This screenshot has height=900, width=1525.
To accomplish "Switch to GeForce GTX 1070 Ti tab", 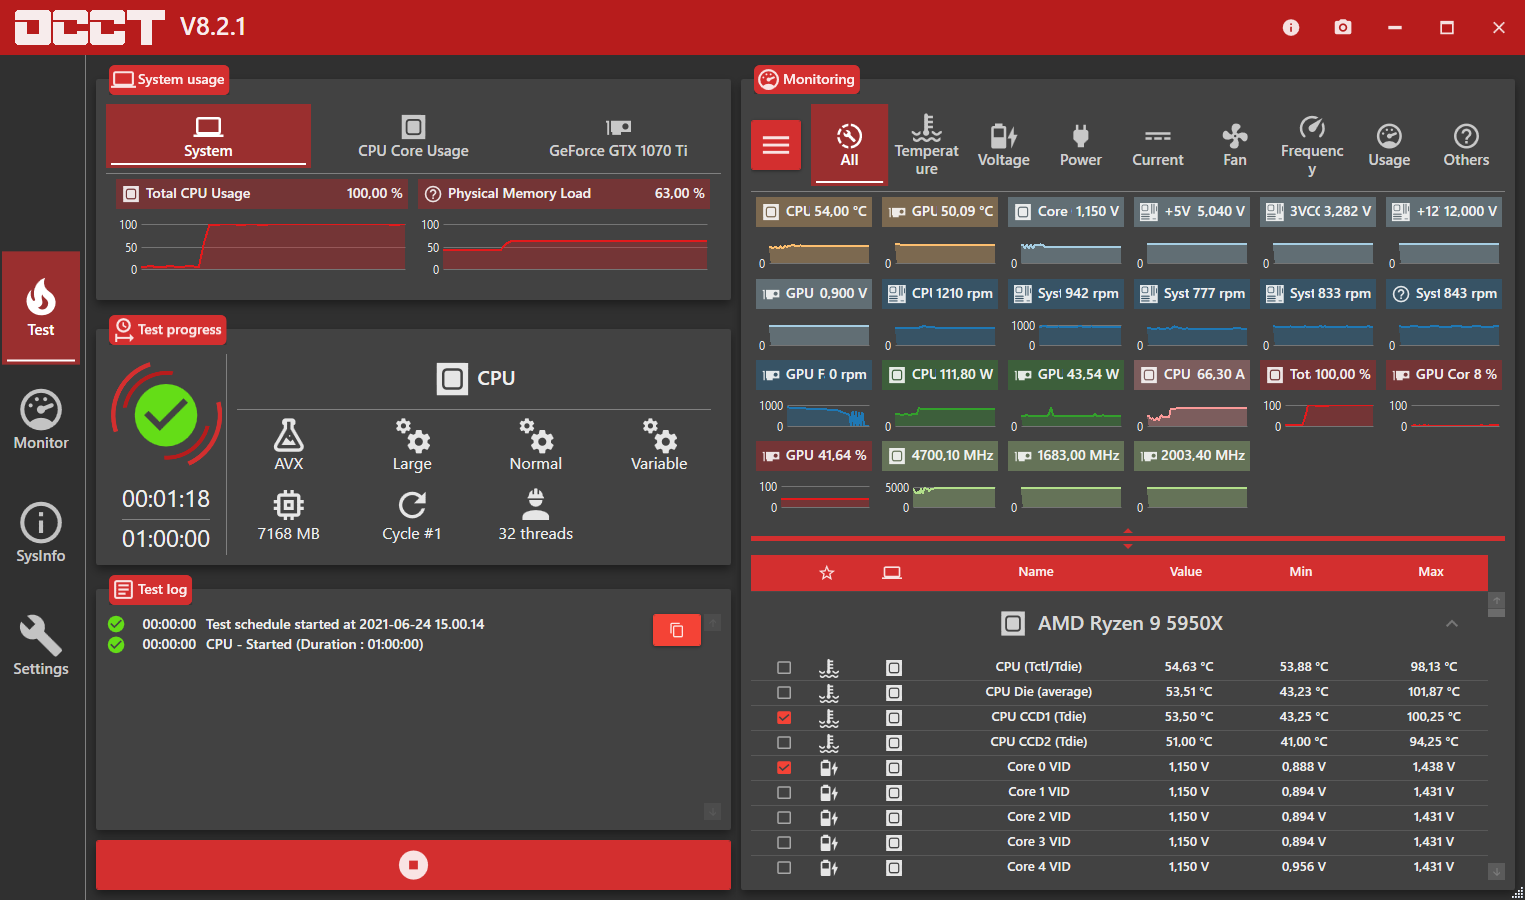I will 618,138.
